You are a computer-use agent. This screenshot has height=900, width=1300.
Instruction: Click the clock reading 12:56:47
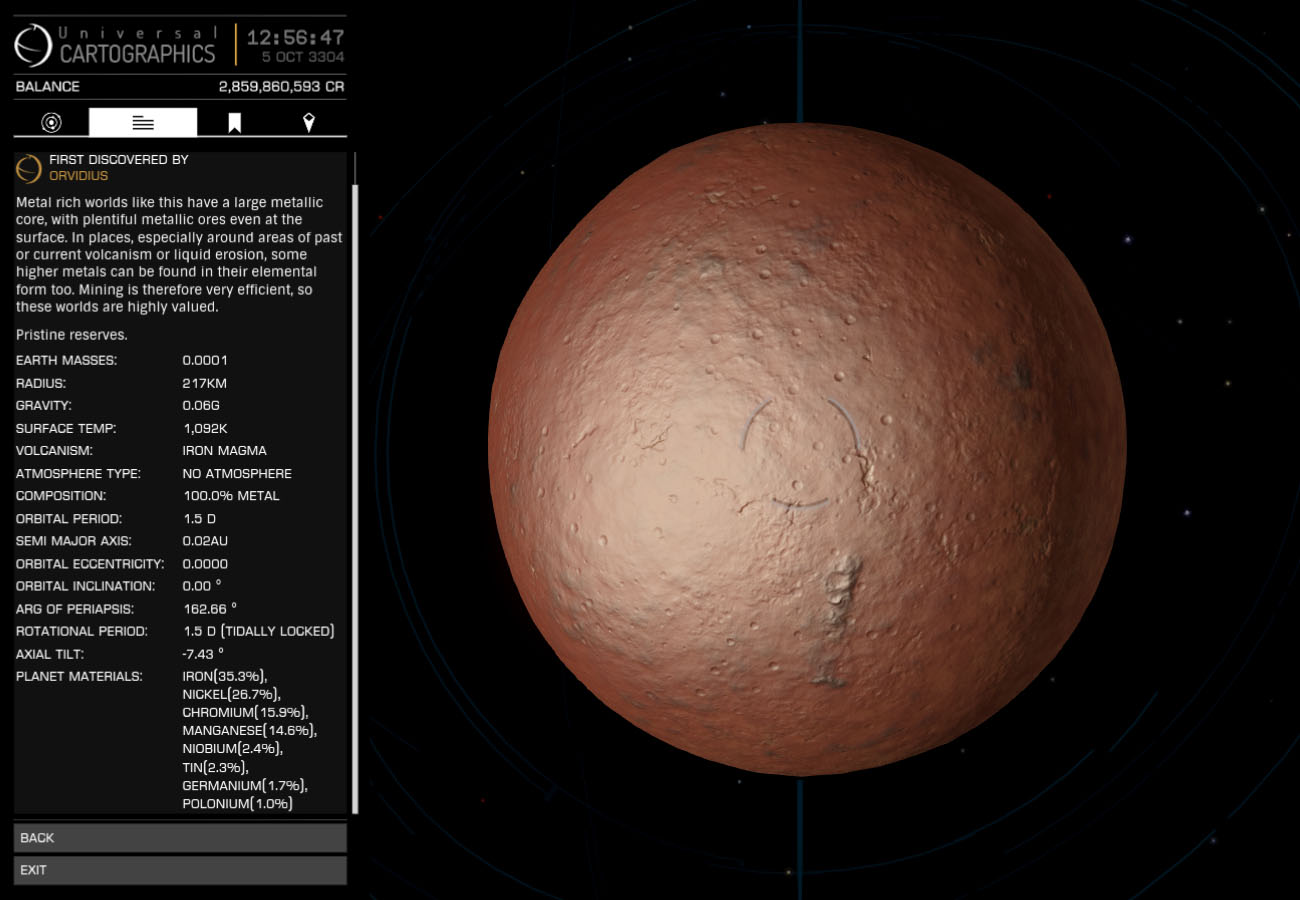coord(295,38)
